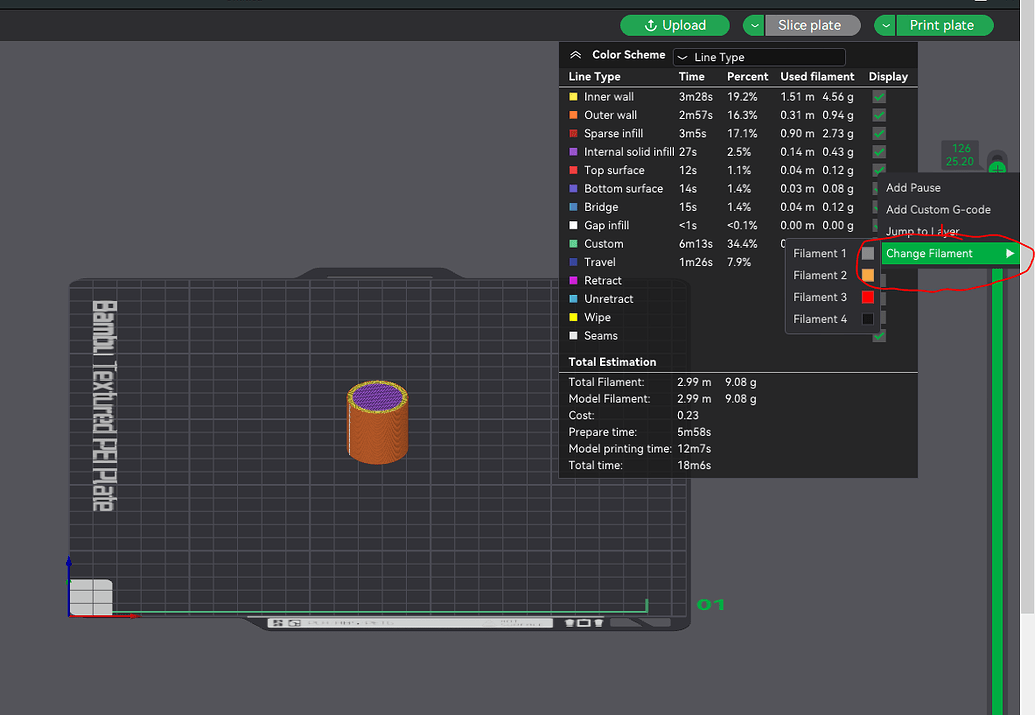Click the yellow Inner wall color square
The width and height of the screenshot is (1035, 715).
coord(573,97)
